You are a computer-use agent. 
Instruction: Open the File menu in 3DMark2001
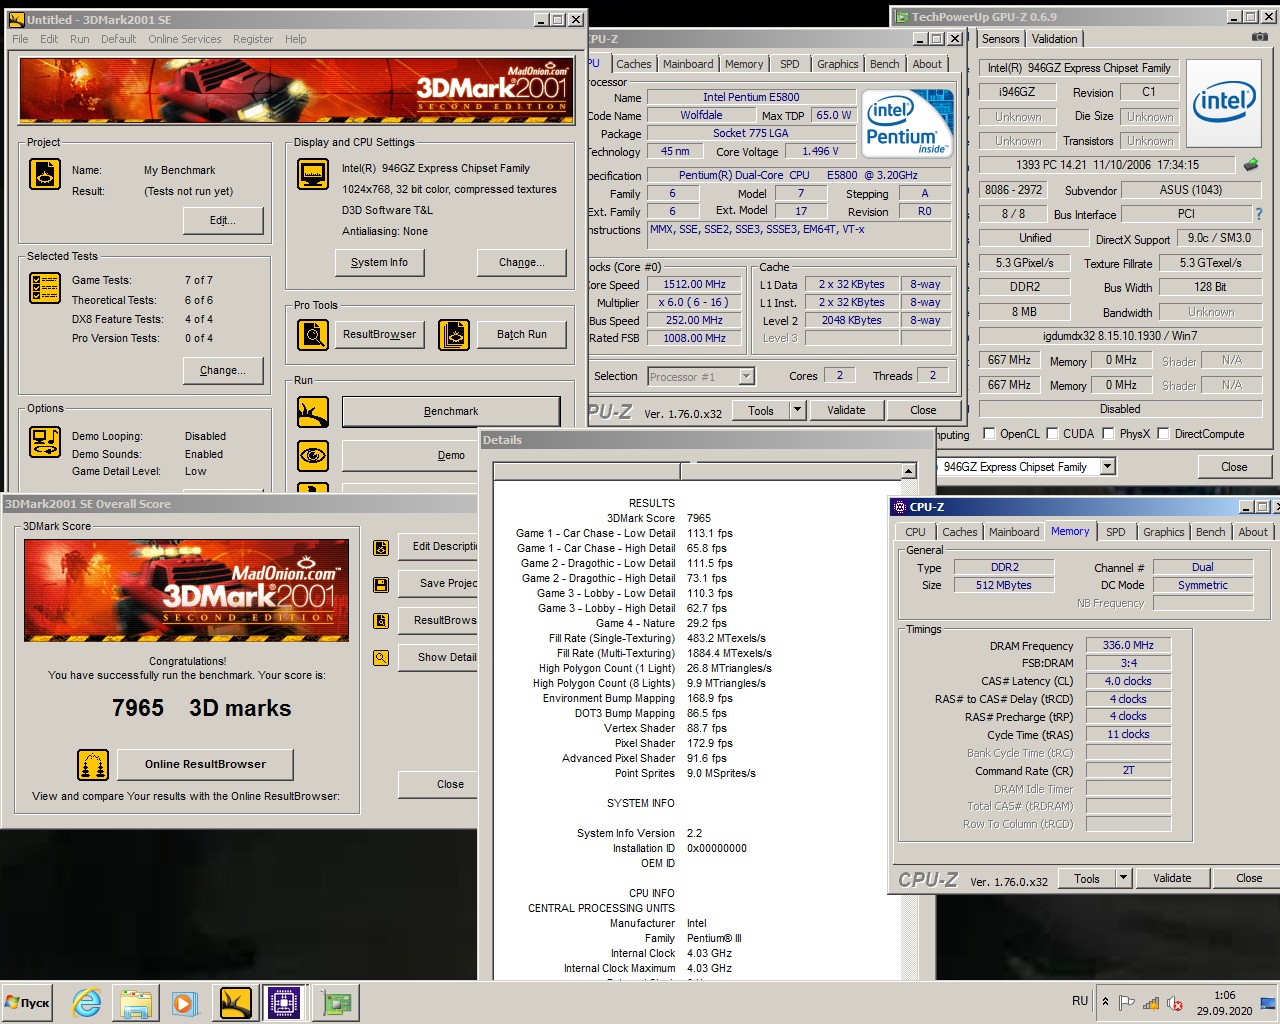tap(20, 39)
